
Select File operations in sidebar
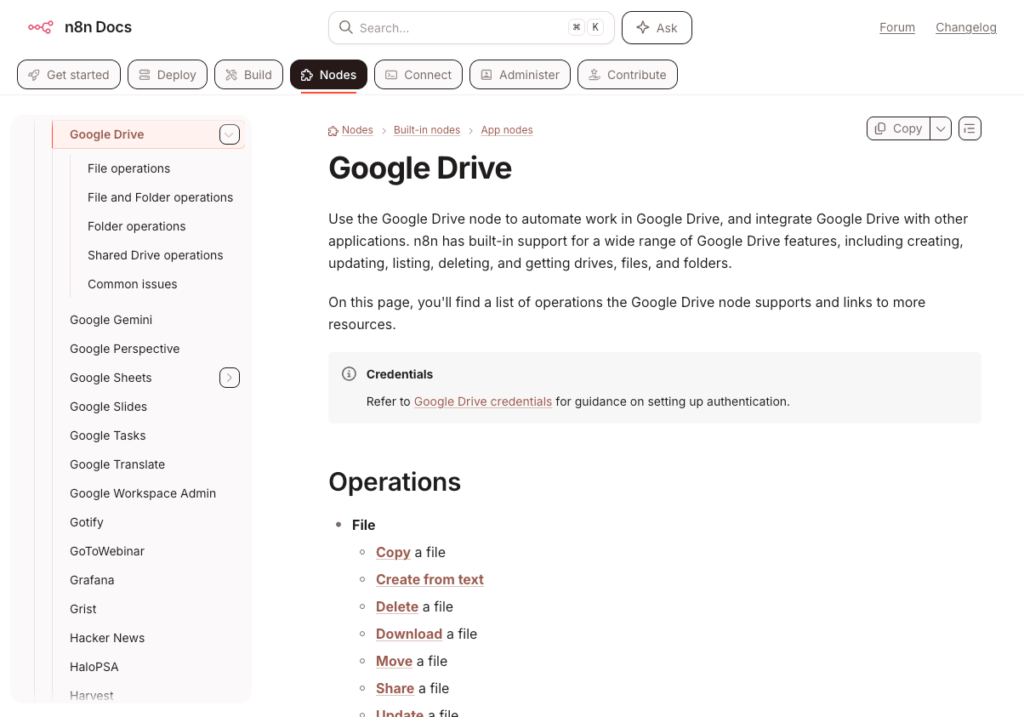pos(129,168)
